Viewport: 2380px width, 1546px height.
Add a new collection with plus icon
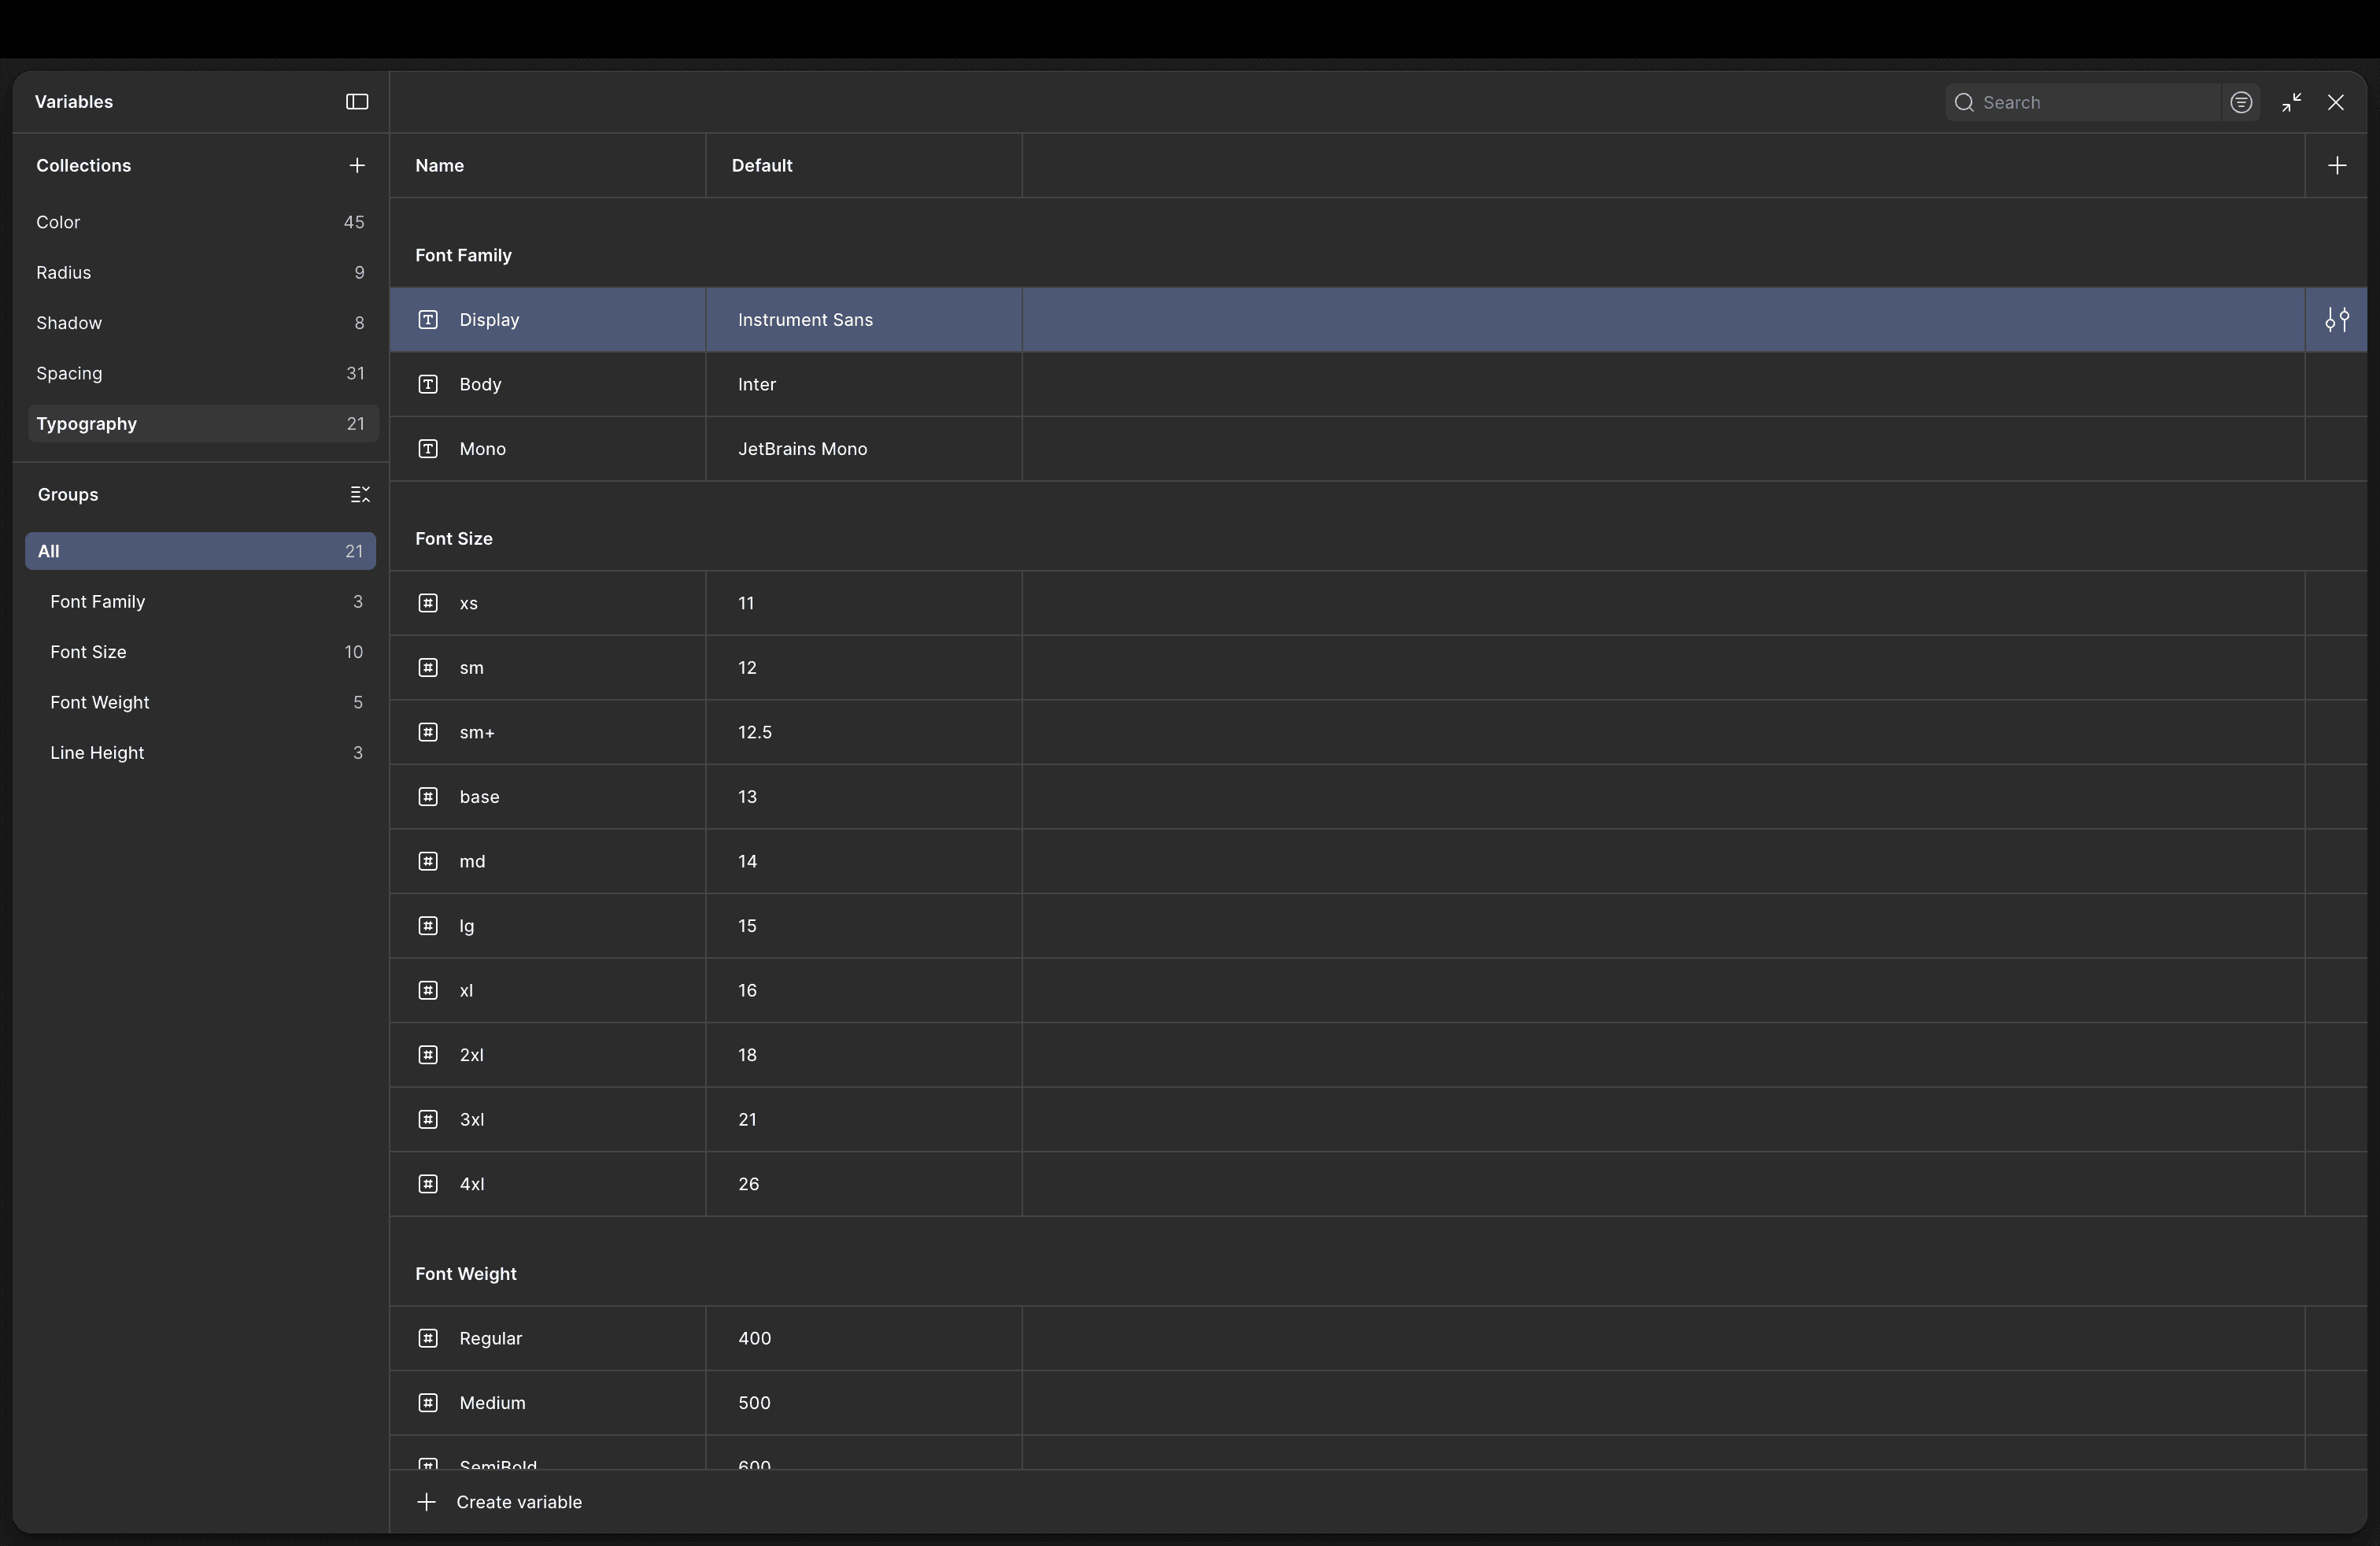357,165
